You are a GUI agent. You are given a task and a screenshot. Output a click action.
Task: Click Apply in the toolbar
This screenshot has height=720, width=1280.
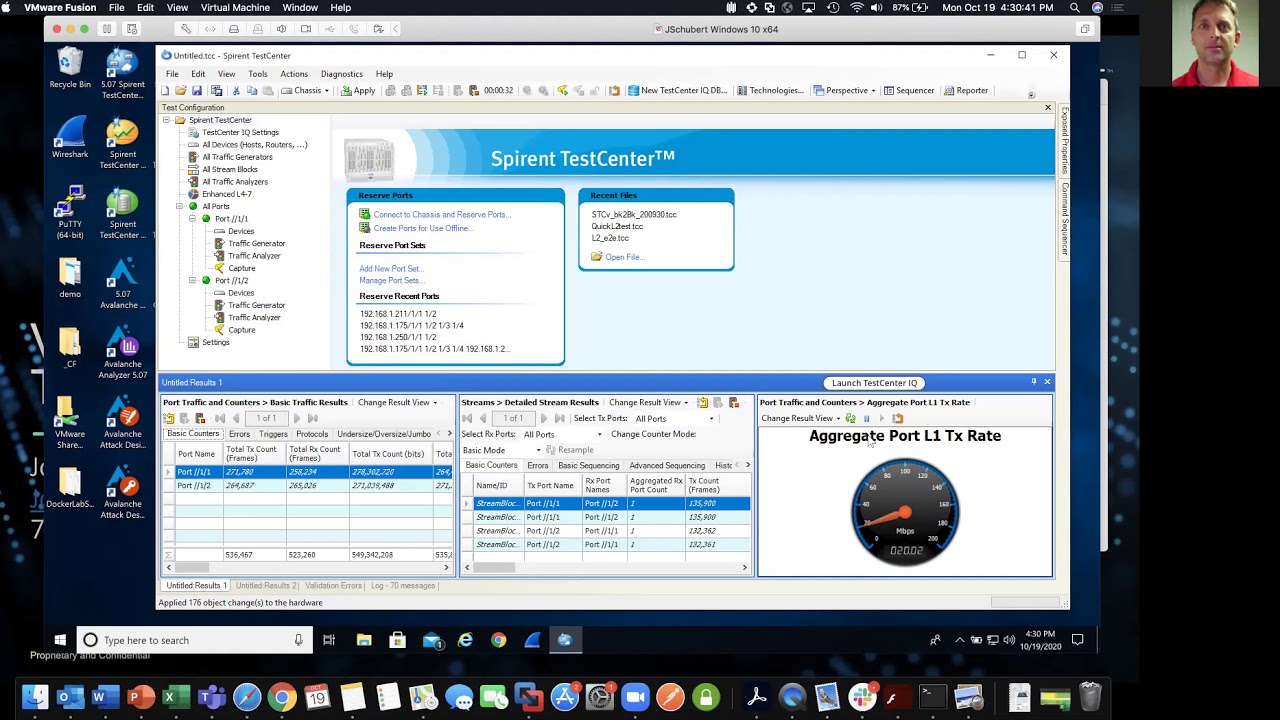pos(358,90)
